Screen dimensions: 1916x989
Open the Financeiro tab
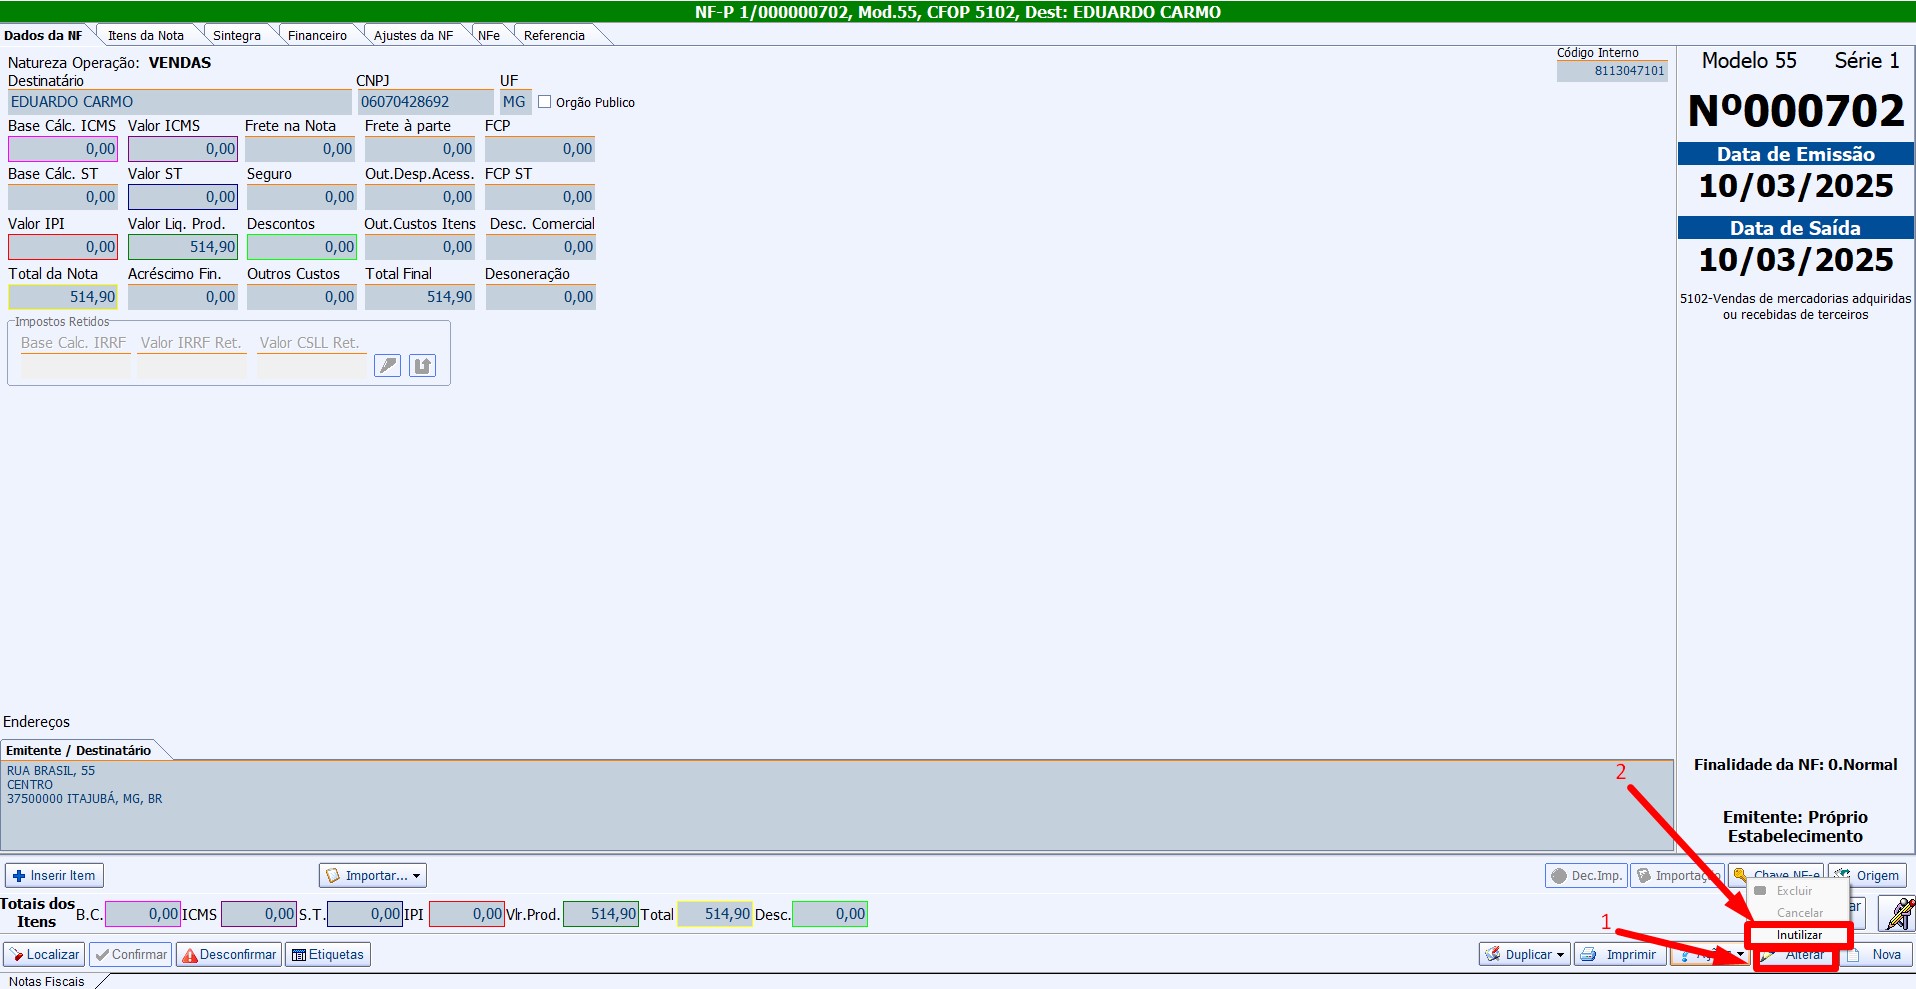click(317, 35)
